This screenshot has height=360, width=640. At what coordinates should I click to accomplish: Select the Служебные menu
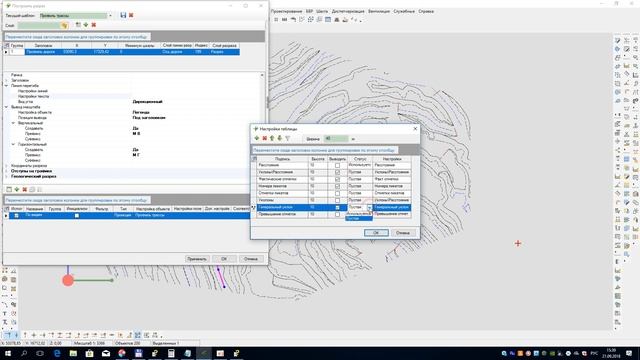[x=404, y=11]
